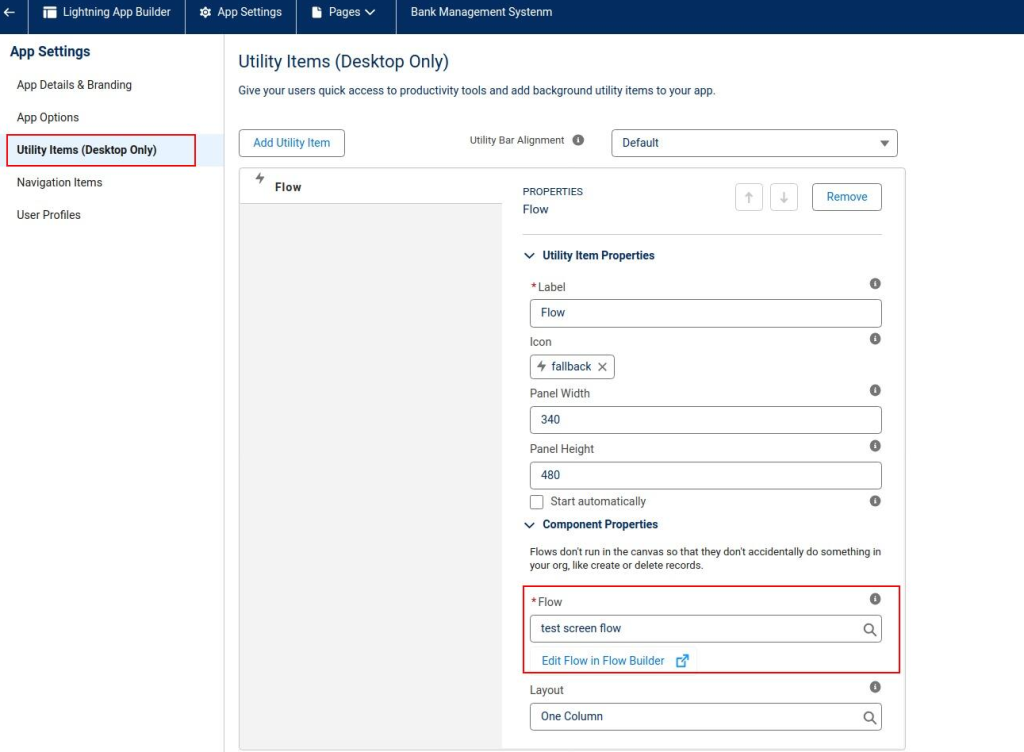Click the Layout One Column field
The width and height of the screenshot is (1024, 752).
pos(705,717)
